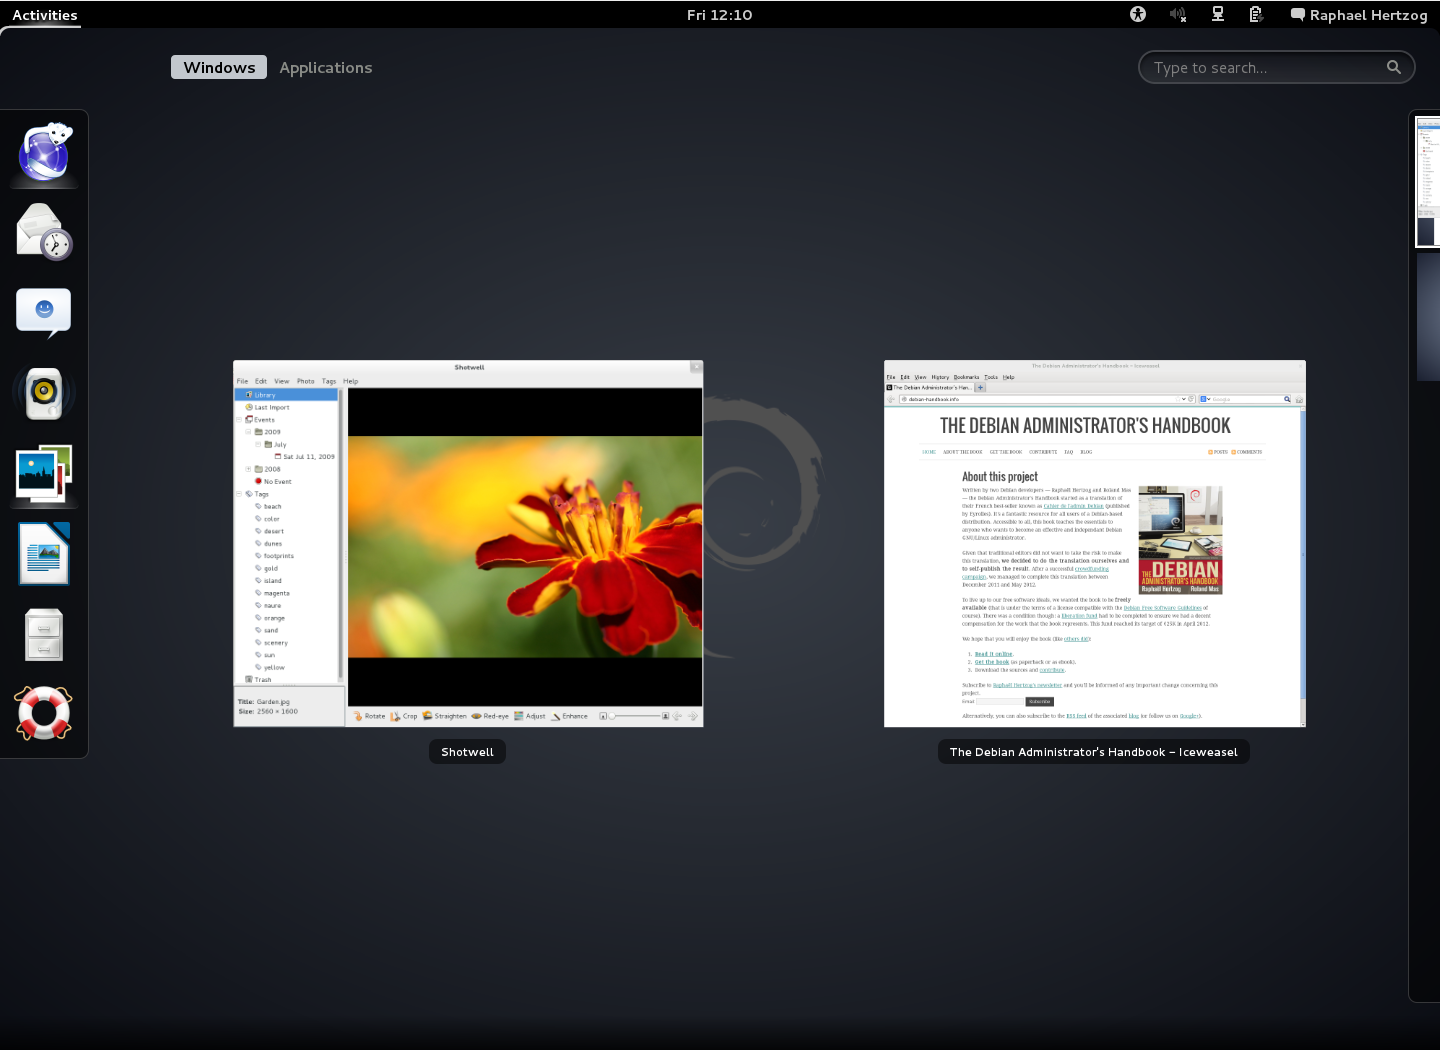Click ABOUT THE BOOK link on handbook page

[x=962, y=452]
